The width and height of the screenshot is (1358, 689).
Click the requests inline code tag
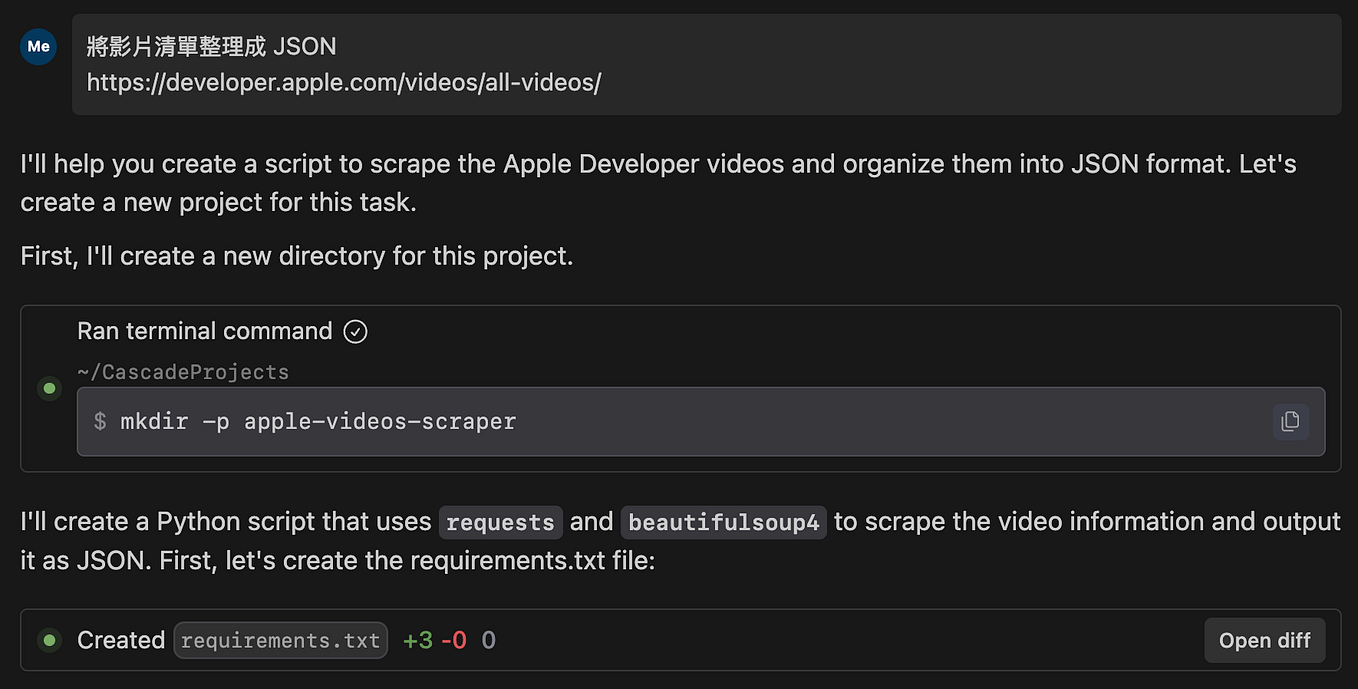coord(500,522)
